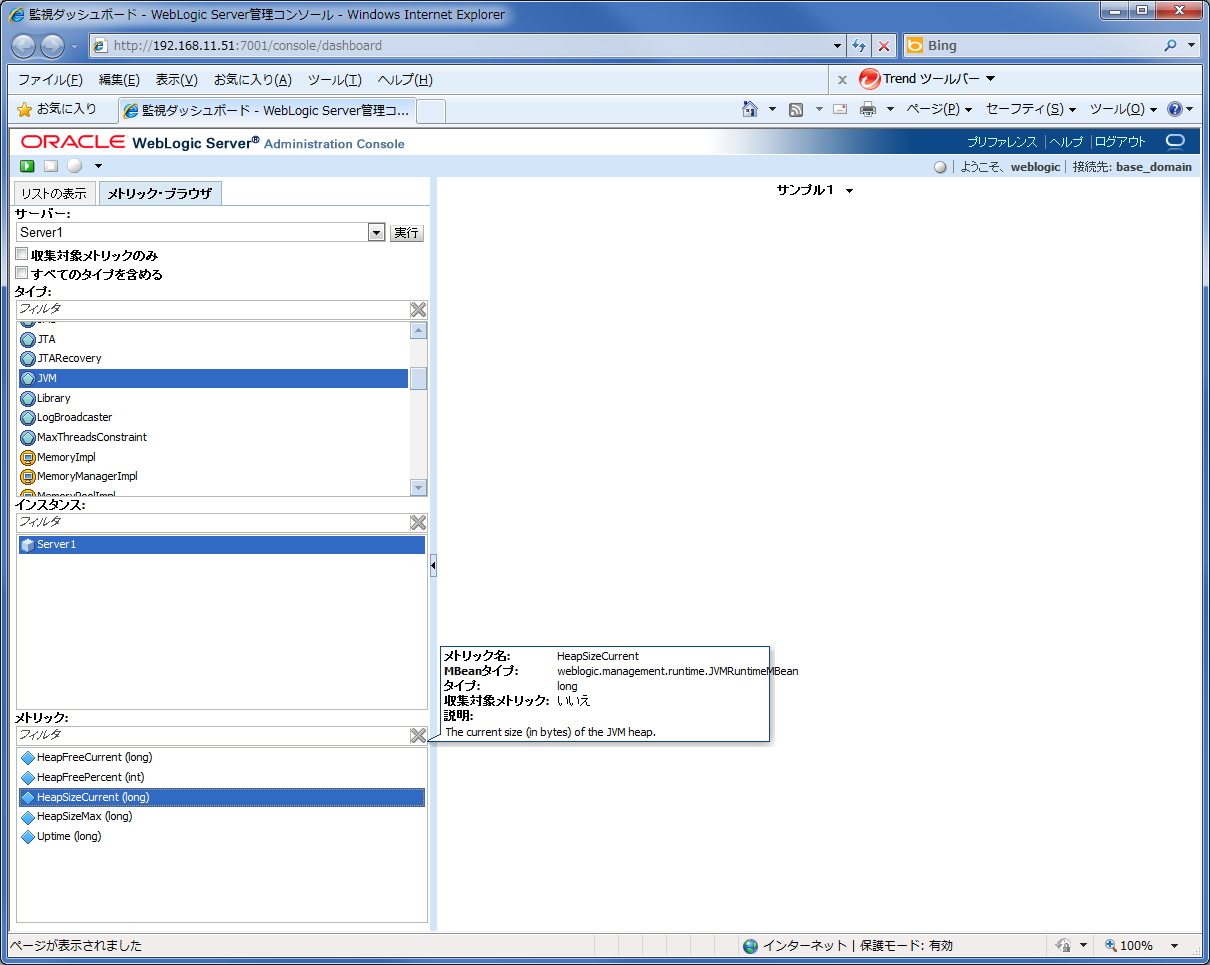Click the ログアウト link

[x=1120, y=142]
